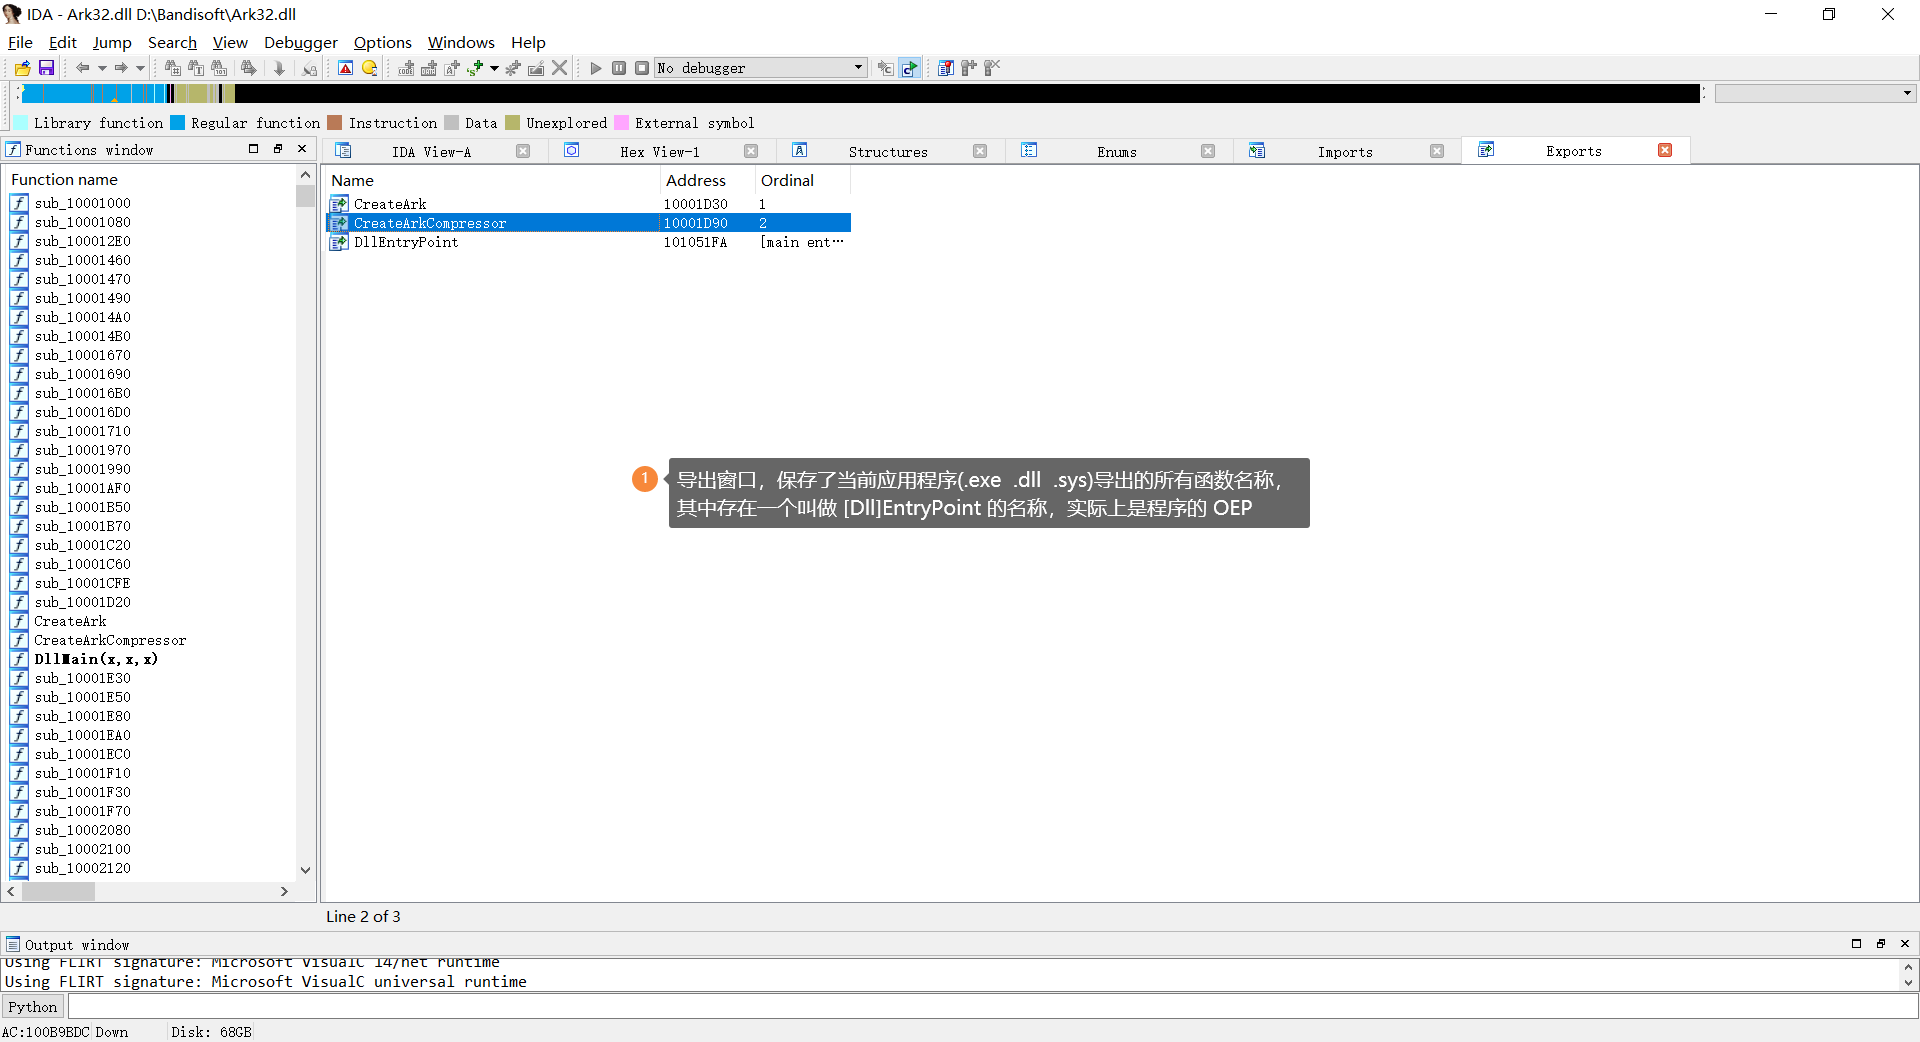Click the convert-to-string toolbar icon
Screen dimensions: 1920x1042
pos(452,68)
